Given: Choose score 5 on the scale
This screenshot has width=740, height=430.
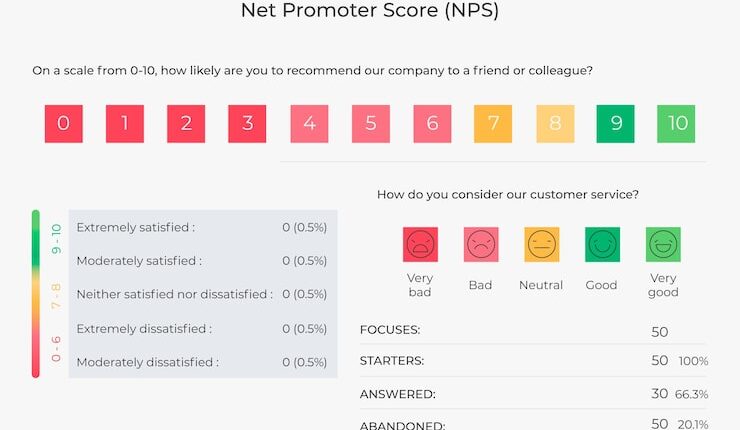Looking at the screenshot, I should click(370, 124).
